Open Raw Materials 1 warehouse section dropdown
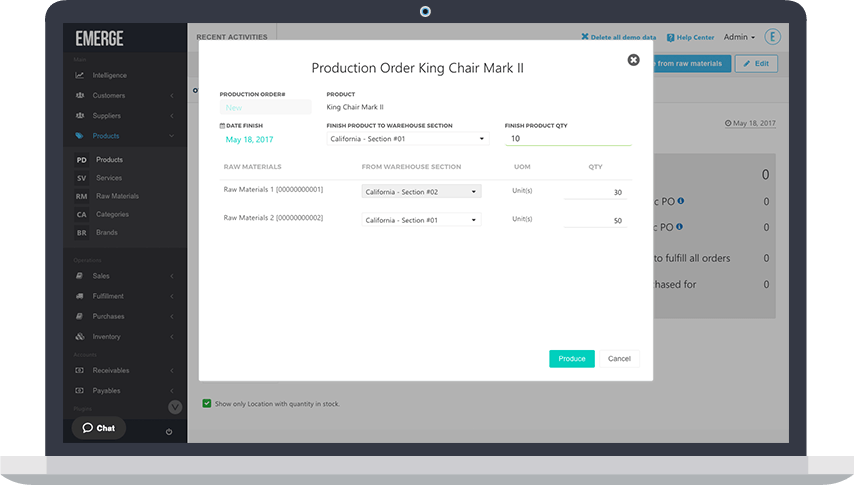The height and width of the screenshot is (485, 854). point(421,192)
